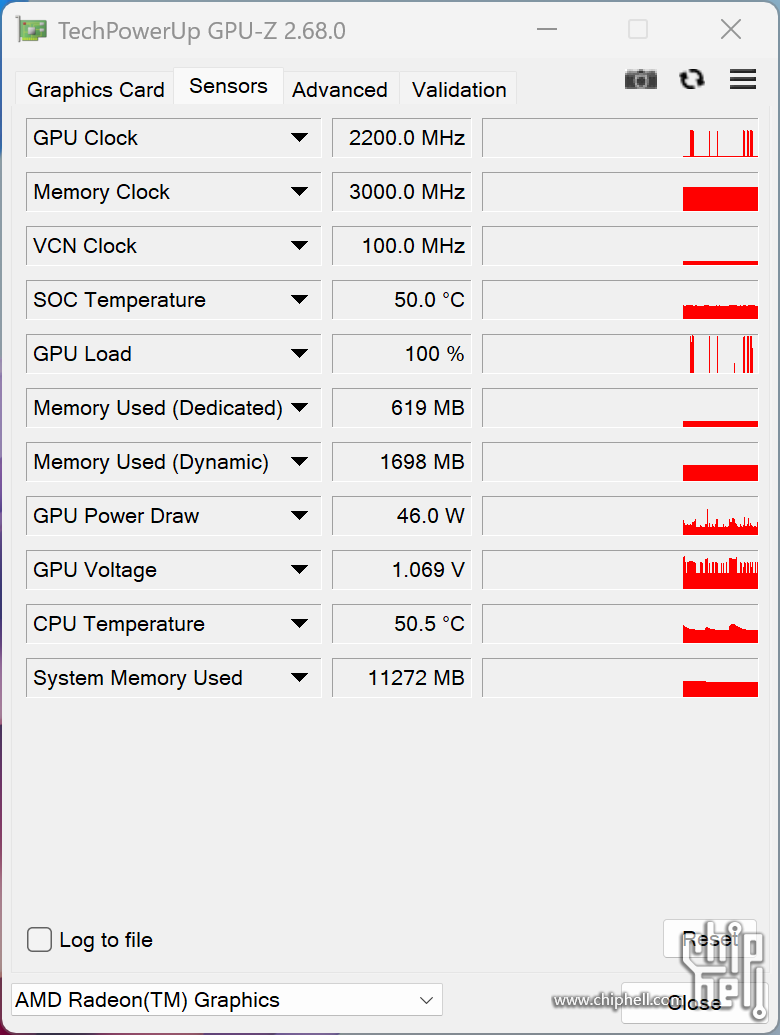
Task: Click the GPU Load history graph
Action: coord(620,354)
